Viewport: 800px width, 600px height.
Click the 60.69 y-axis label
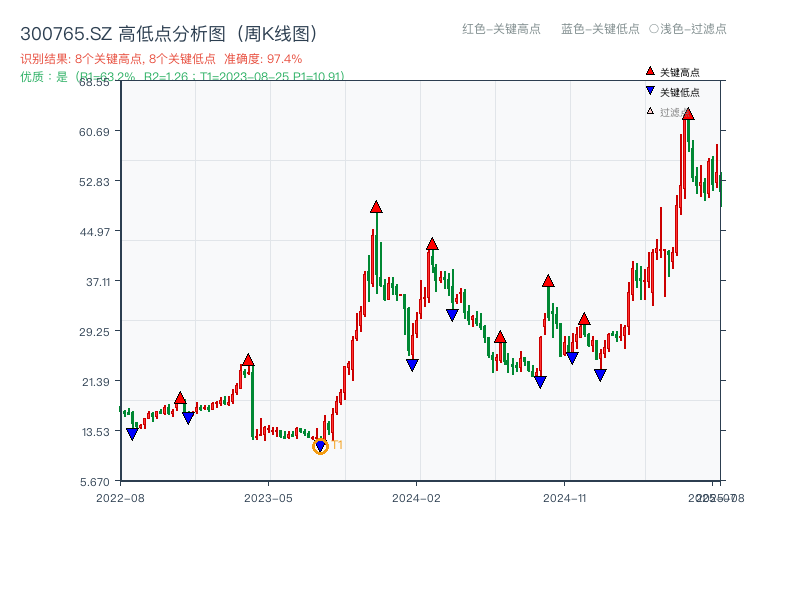coord(94,132)
